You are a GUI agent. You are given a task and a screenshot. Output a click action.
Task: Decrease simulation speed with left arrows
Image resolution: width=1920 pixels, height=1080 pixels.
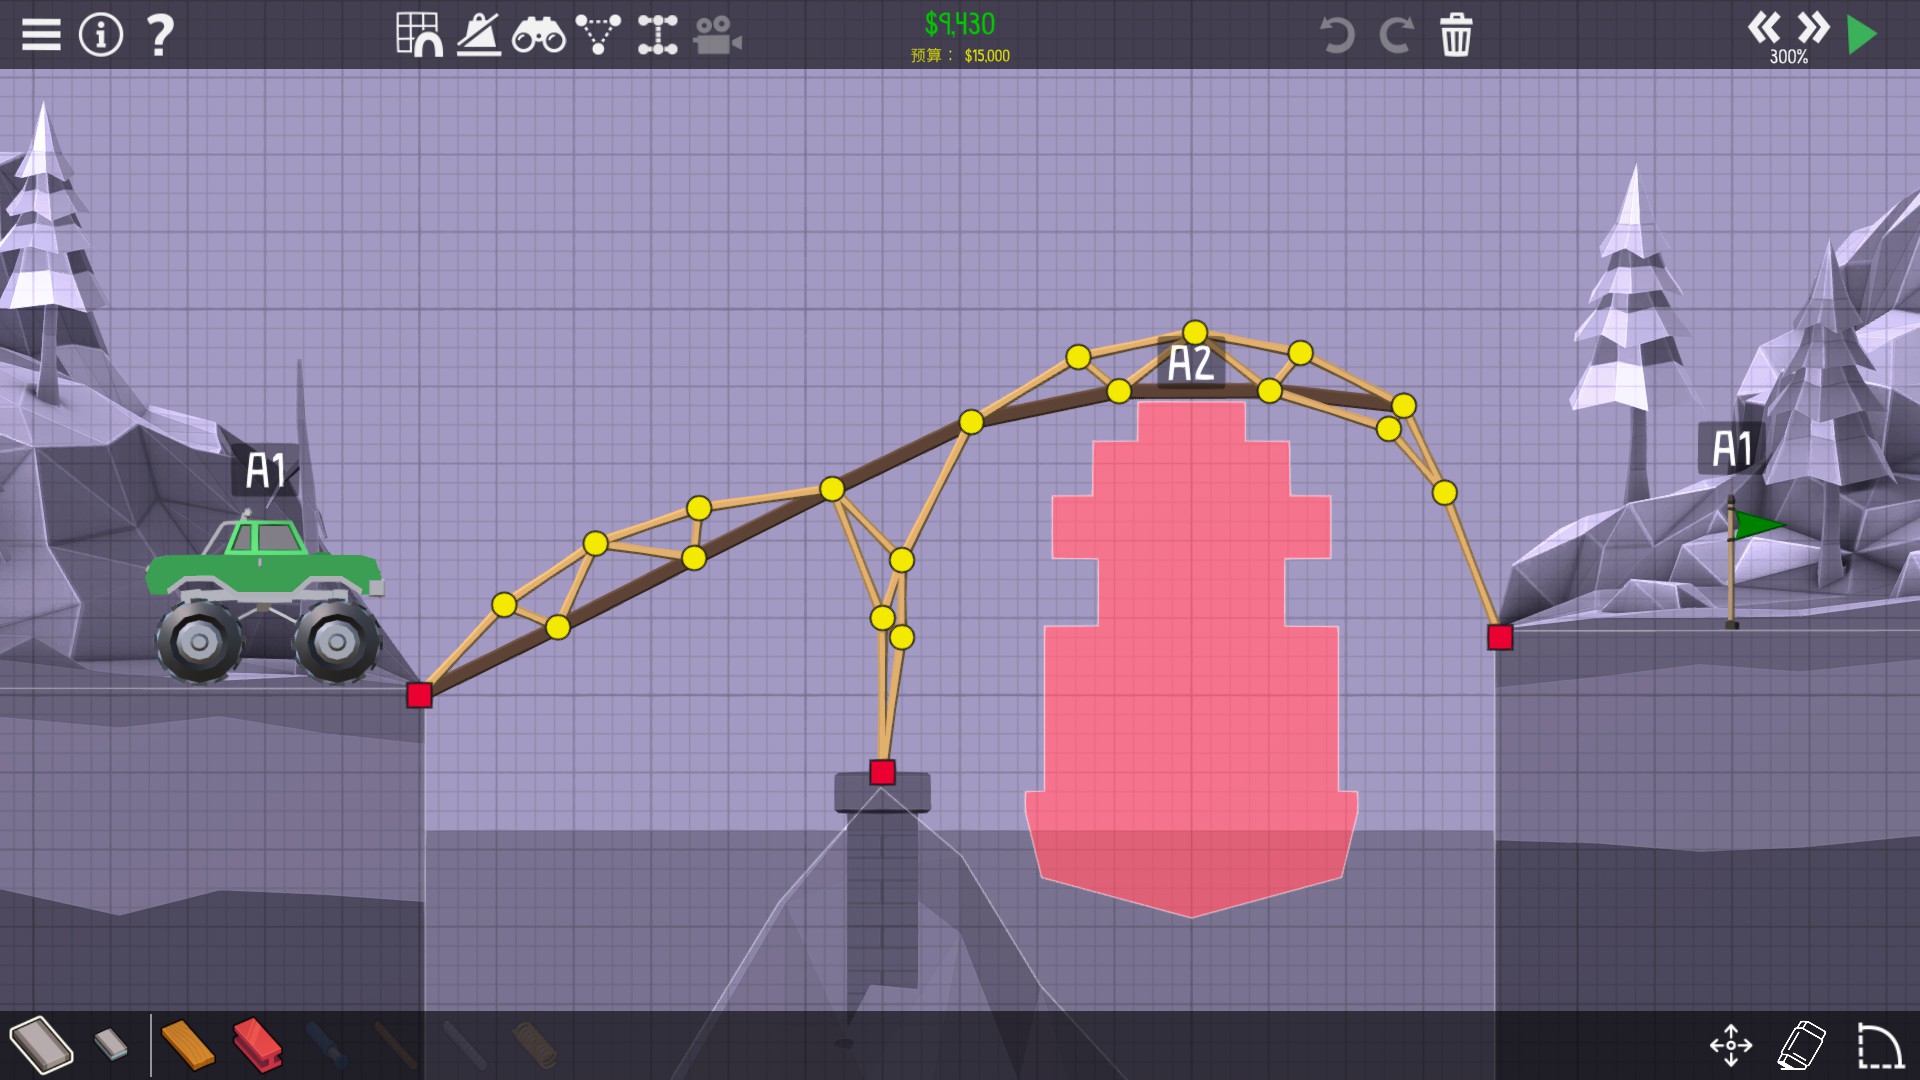[x=1764, y=27]
